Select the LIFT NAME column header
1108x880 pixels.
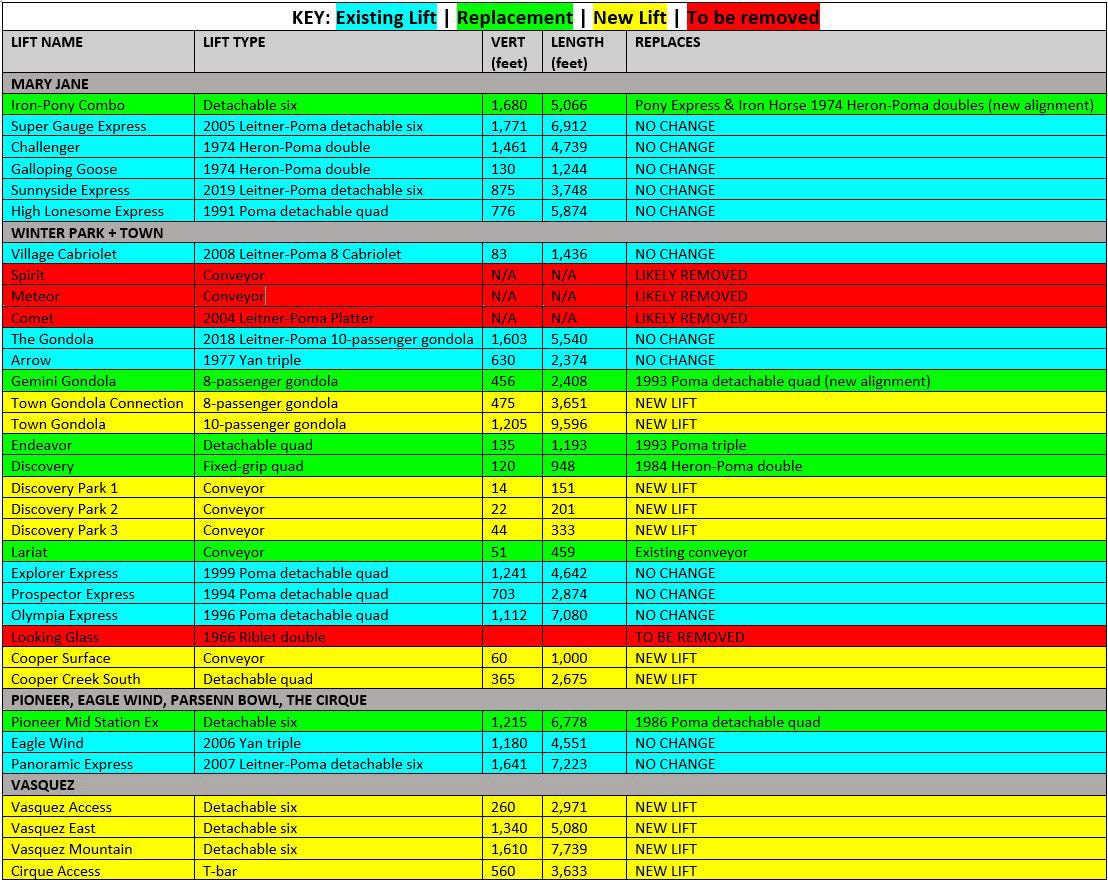[x=98, y=52]
